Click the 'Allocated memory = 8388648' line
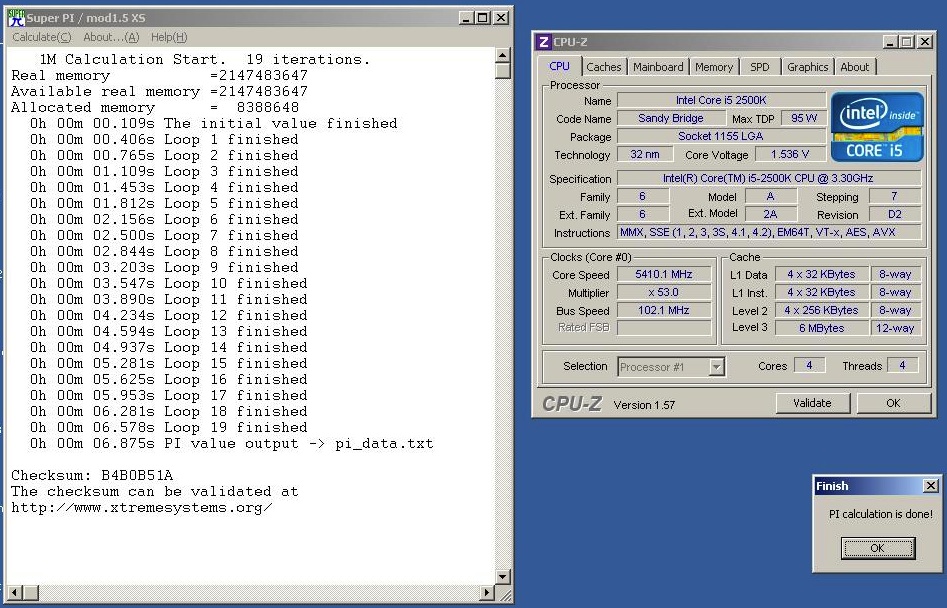The width and height of the screenshot is (947, 608). tap(155, 107)
